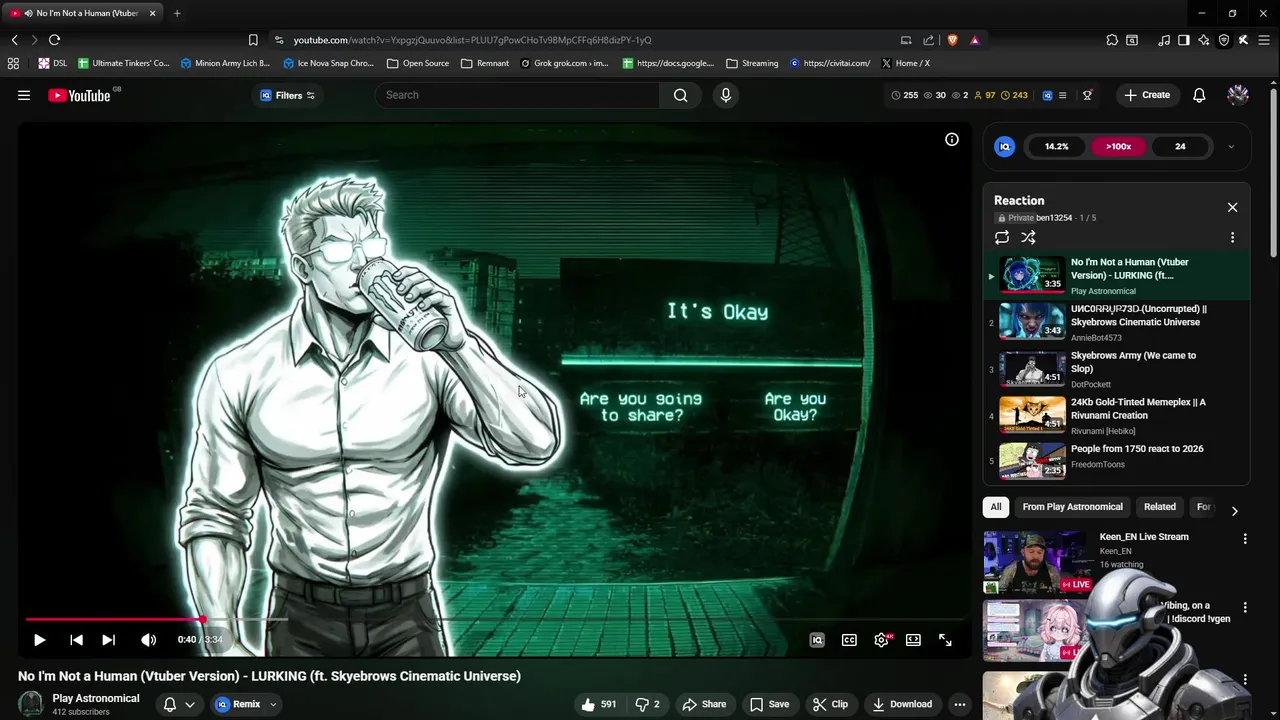Close the Reaction playlist panel
The width and height of the screenshot is (1280, 720).
(1232, 207)
